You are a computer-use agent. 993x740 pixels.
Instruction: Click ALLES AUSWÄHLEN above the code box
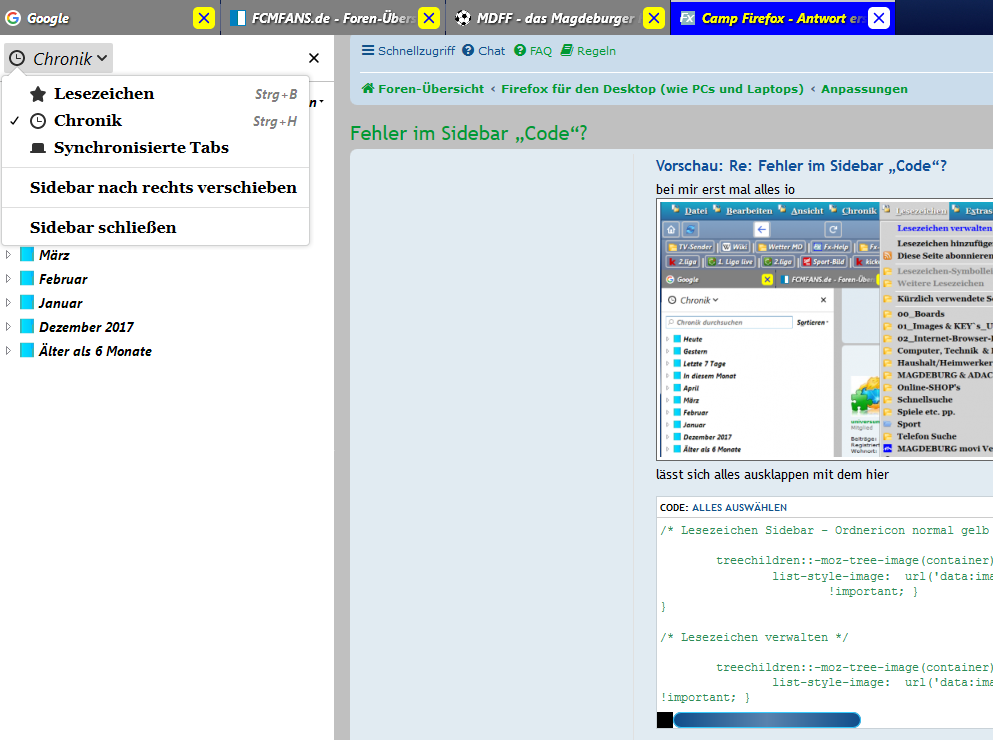click(739, 507)
